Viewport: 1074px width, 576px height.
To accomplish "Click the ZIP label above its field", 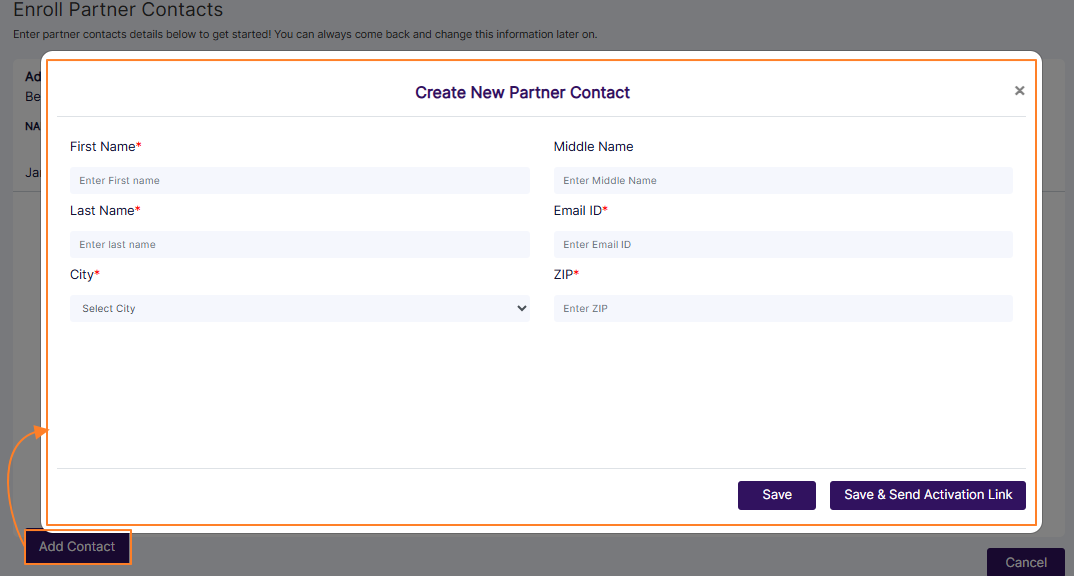I will pyautogui.click(x=567, y=274).
